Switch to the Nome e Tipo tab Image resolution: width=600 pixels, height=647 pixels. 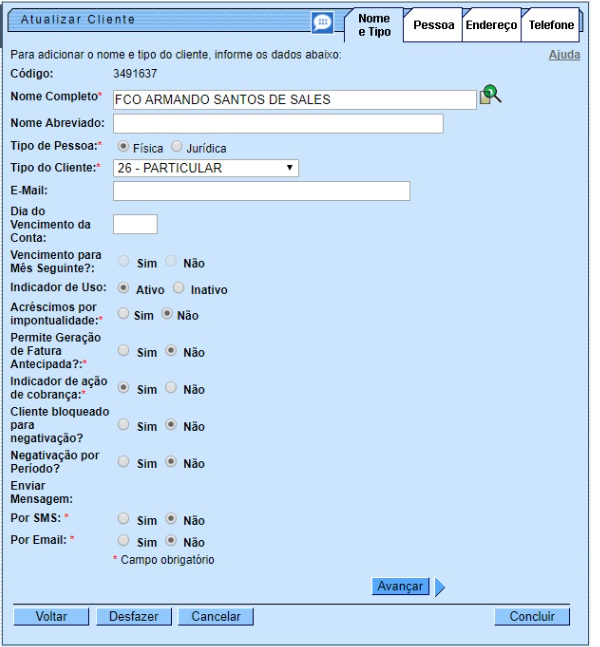pyautogui.click(x=374, y=25)
